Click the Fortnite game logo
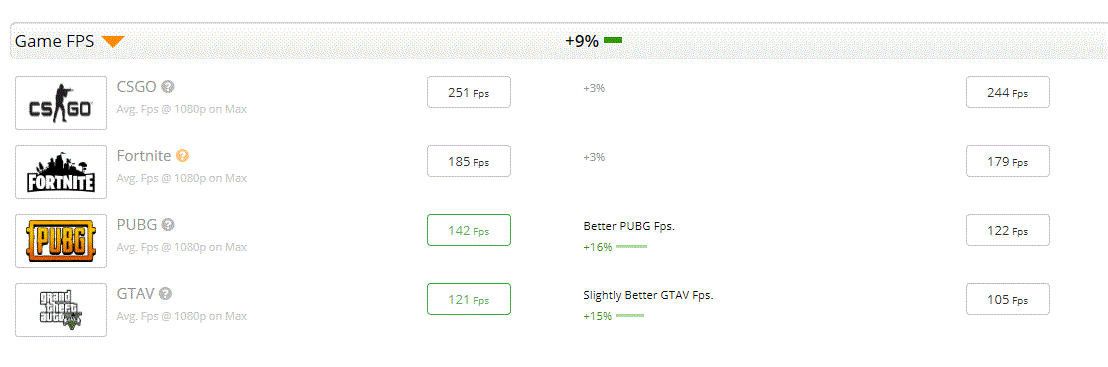The width and height of the screenshot is (1108, 367). 61,172
